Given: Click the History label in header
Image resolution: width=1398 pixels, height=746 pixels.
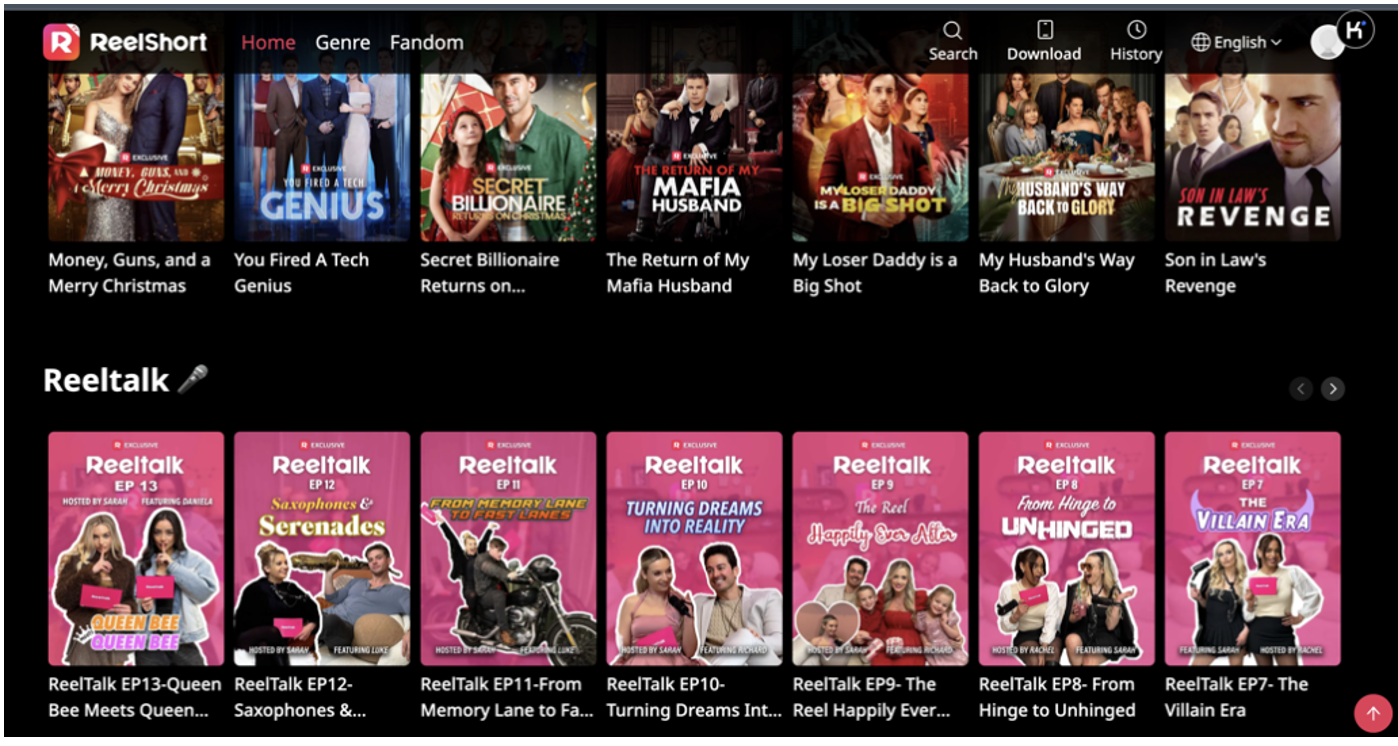Looking at the screenshot, I should tap(1136, 54).
